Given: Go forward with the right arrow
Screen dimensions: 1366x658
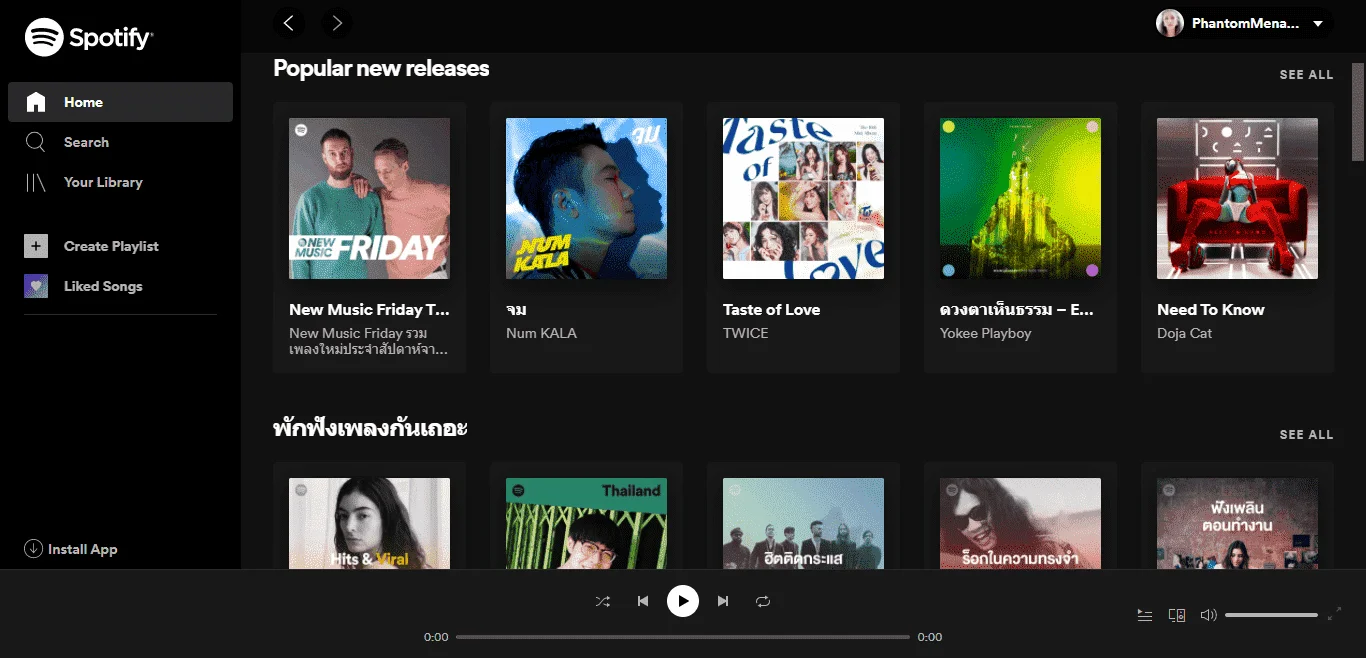Looking at the screenshot, I should pos(337,22).
